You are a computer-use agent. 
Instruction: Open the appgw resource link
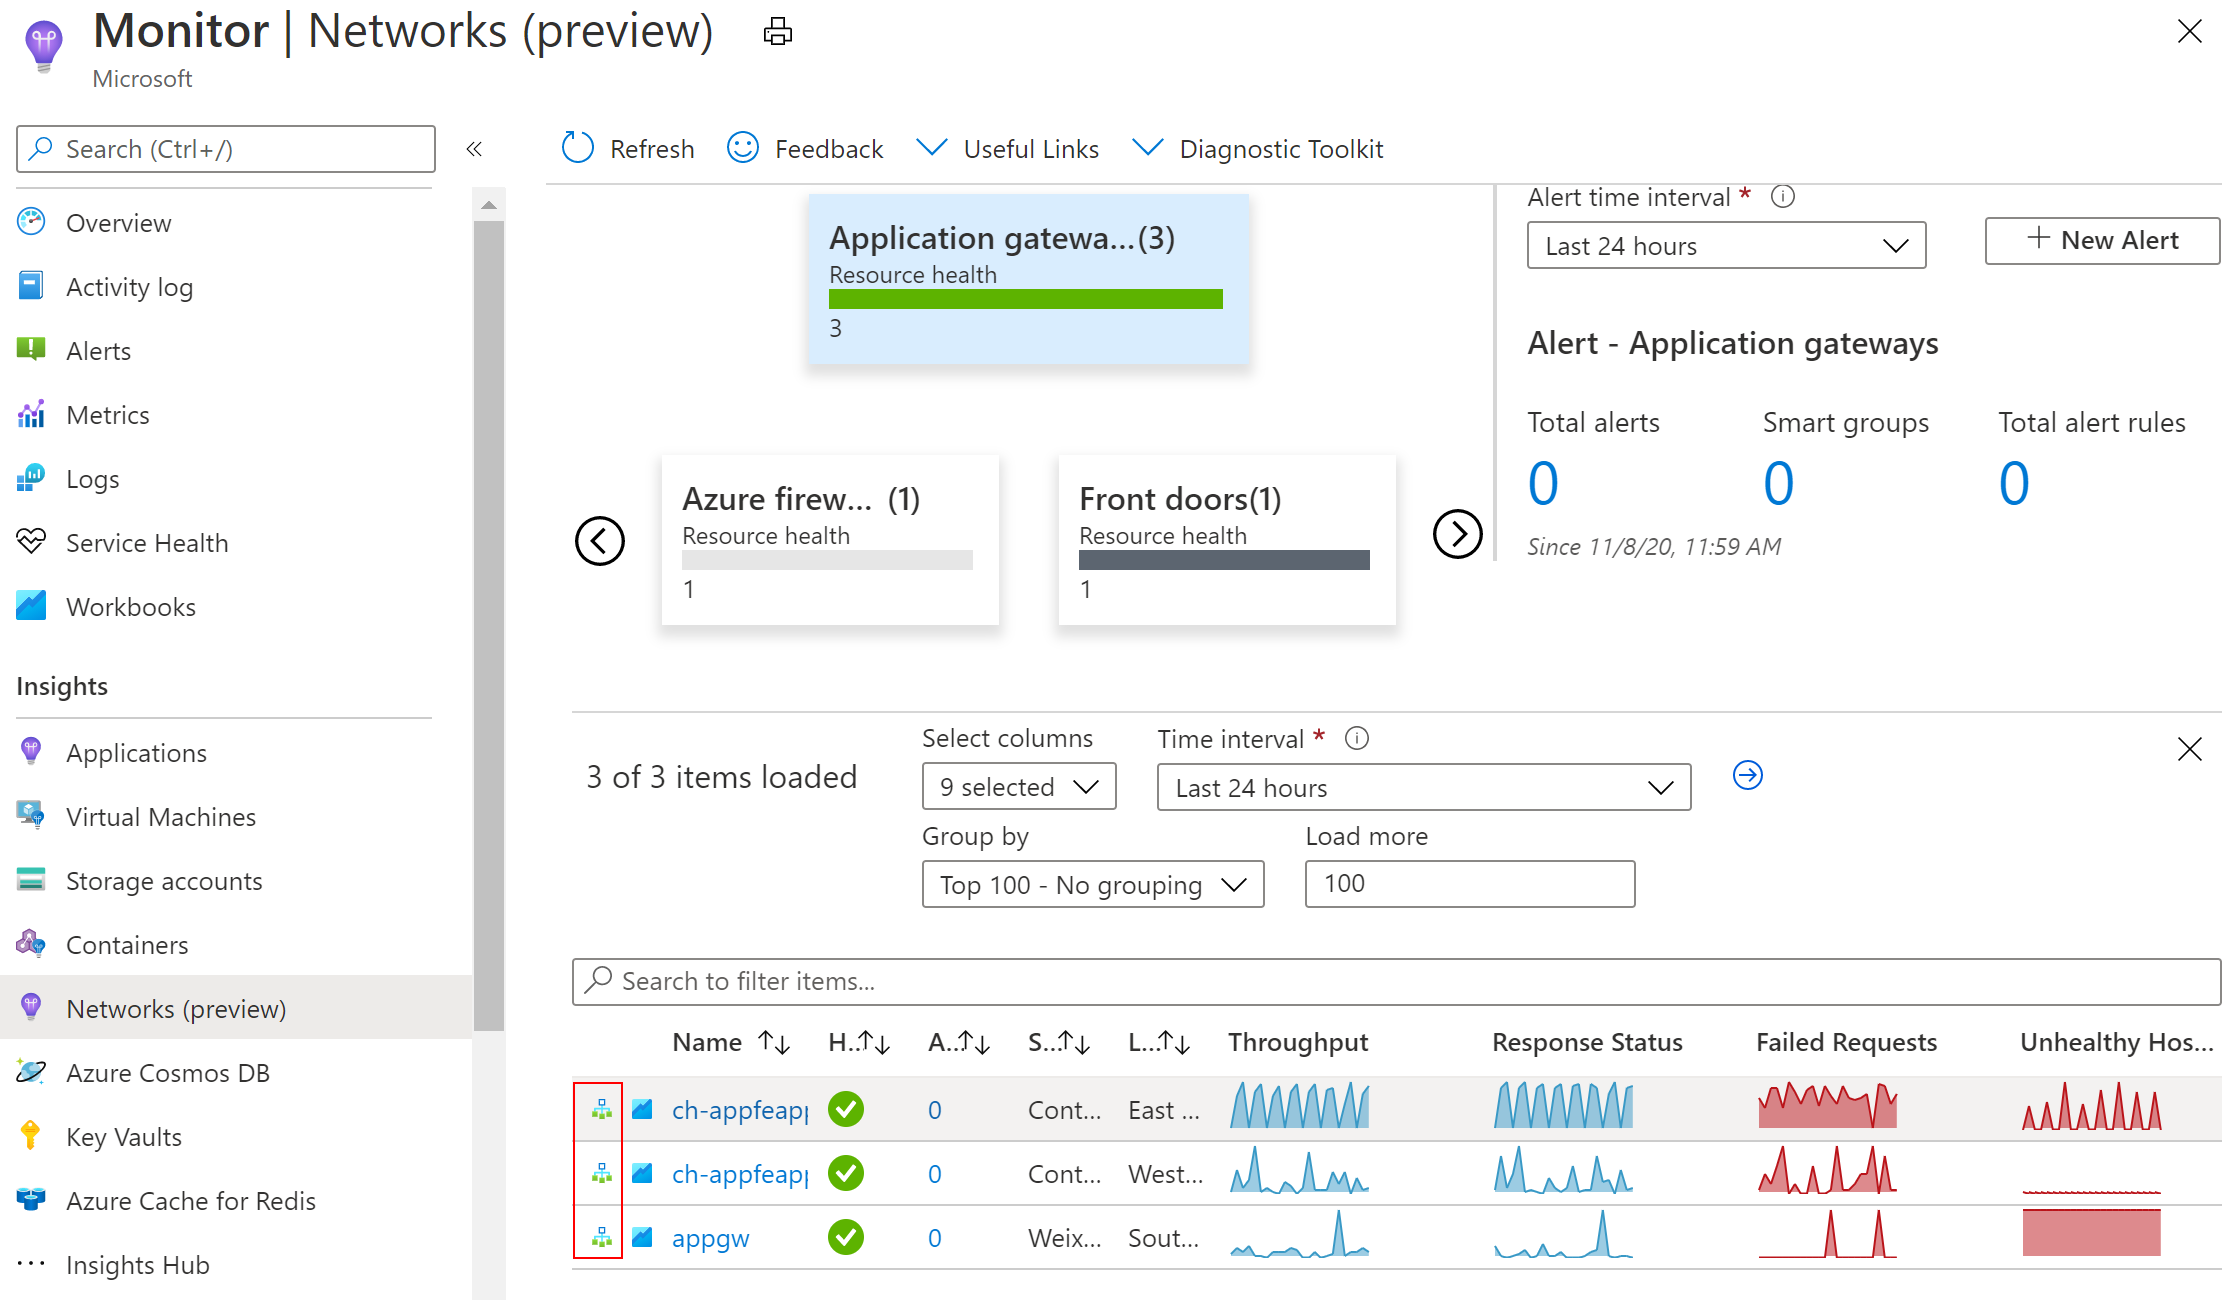(x=710, y=1238)
